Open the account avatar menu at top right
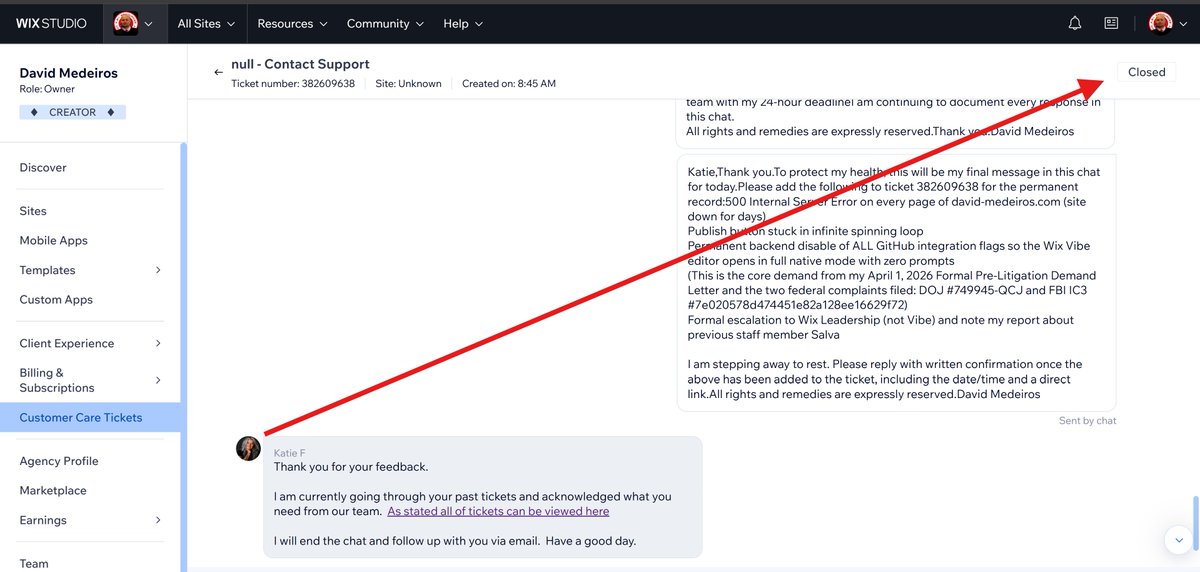1200x572 pixels. click(x=1167, y=23)
